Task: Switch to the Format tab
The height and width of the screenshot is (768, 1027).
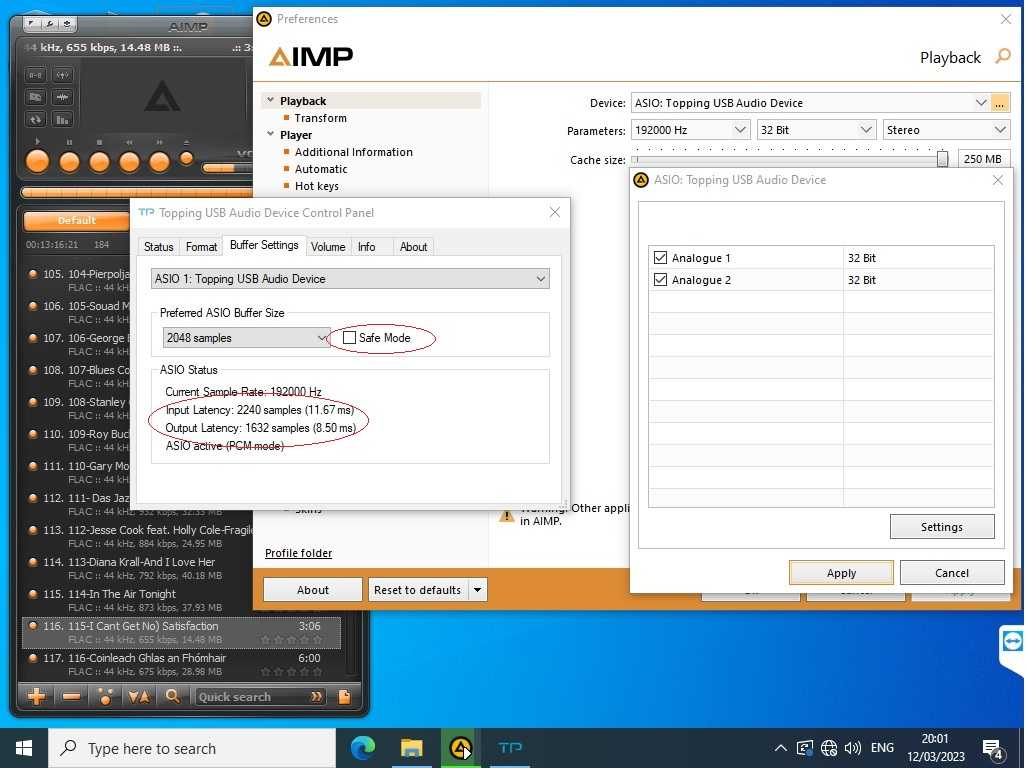Action: click(x=201, y=247)
